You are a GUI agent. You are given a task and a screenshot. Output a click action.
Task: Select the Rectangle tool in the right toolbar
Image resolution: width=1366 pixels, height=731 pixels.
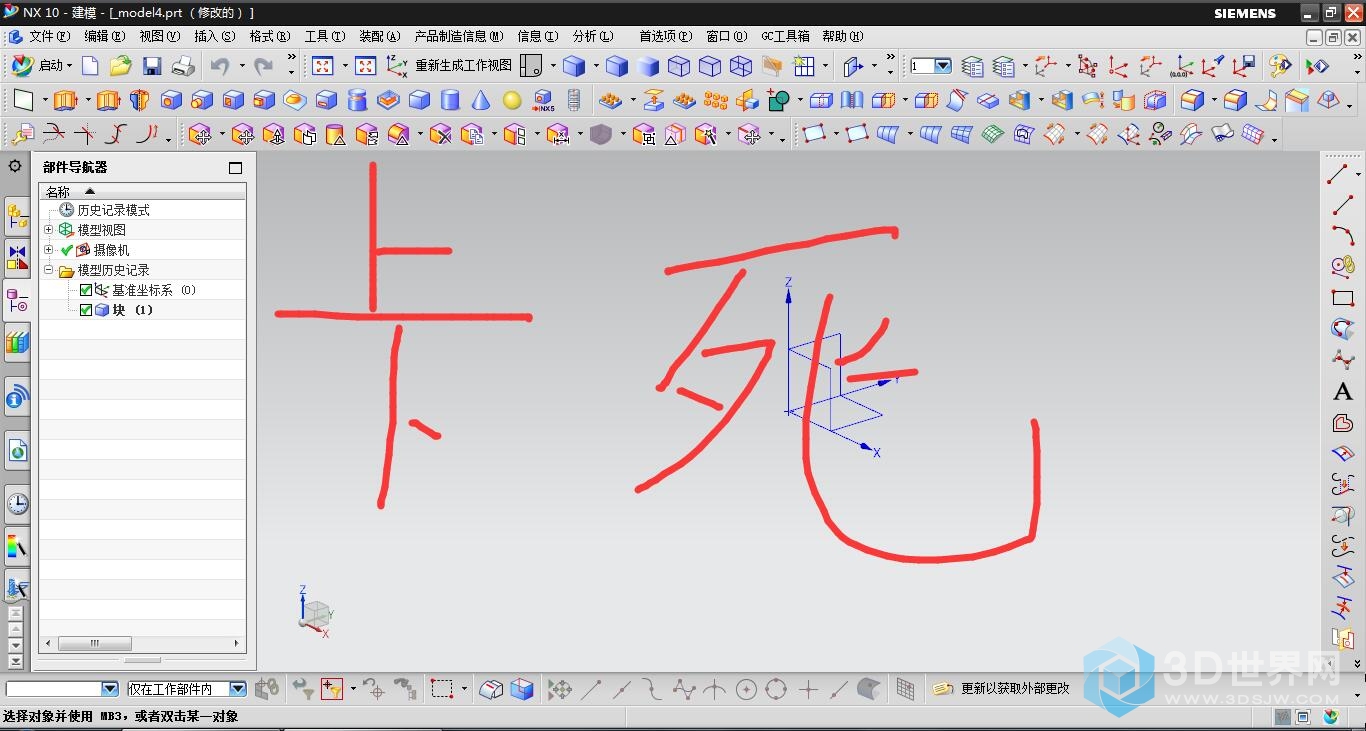(1342, 298)
